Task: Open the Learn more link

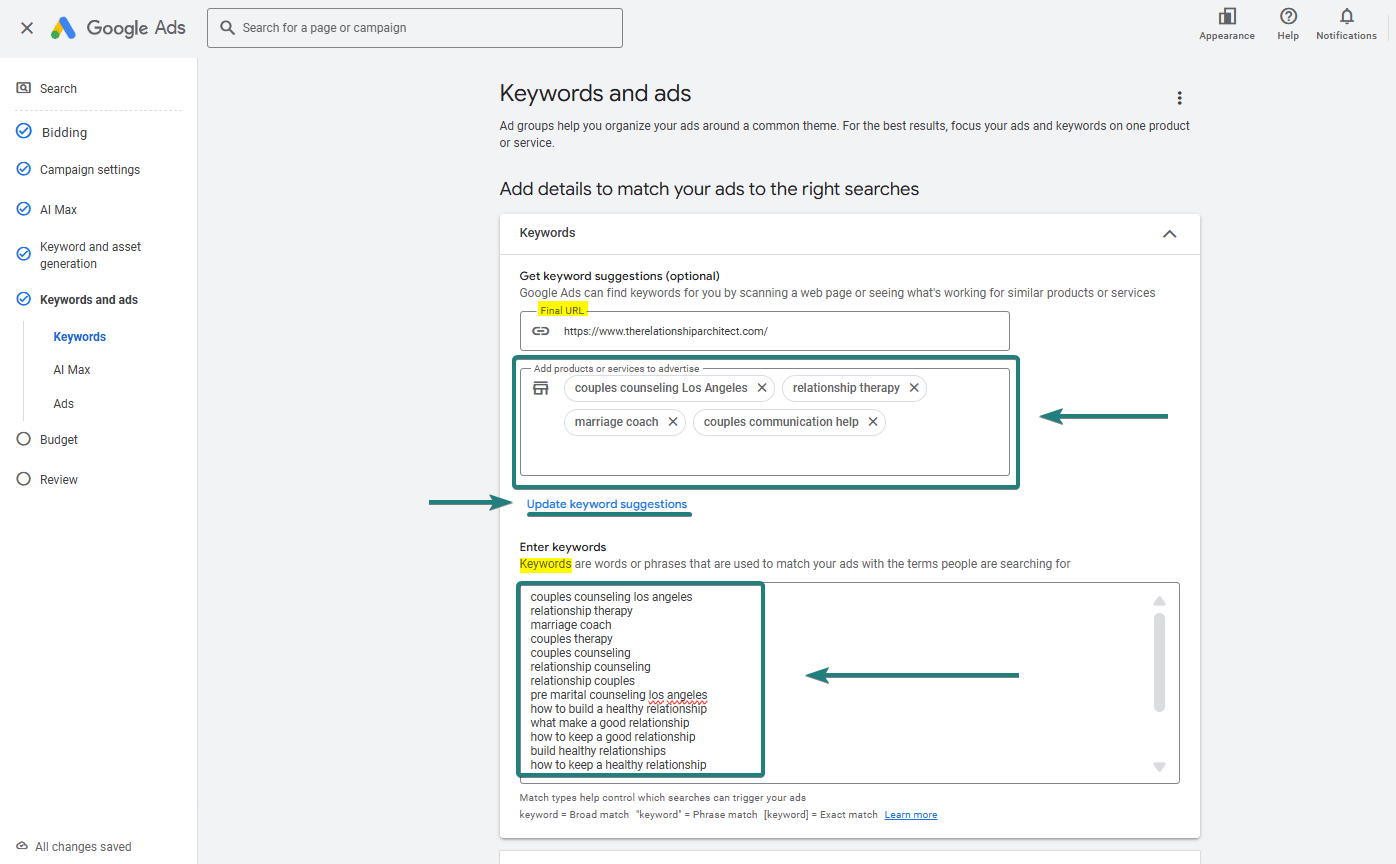Action: 911,815
